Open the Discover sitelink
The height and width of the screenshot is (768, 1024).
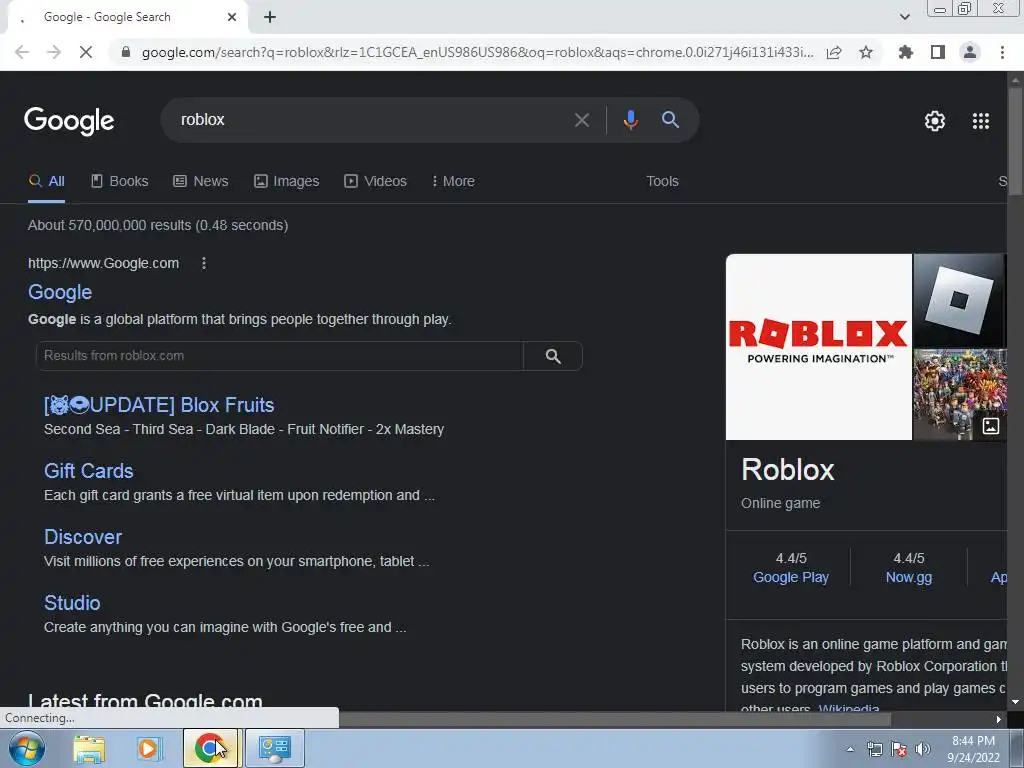point(83,537)
